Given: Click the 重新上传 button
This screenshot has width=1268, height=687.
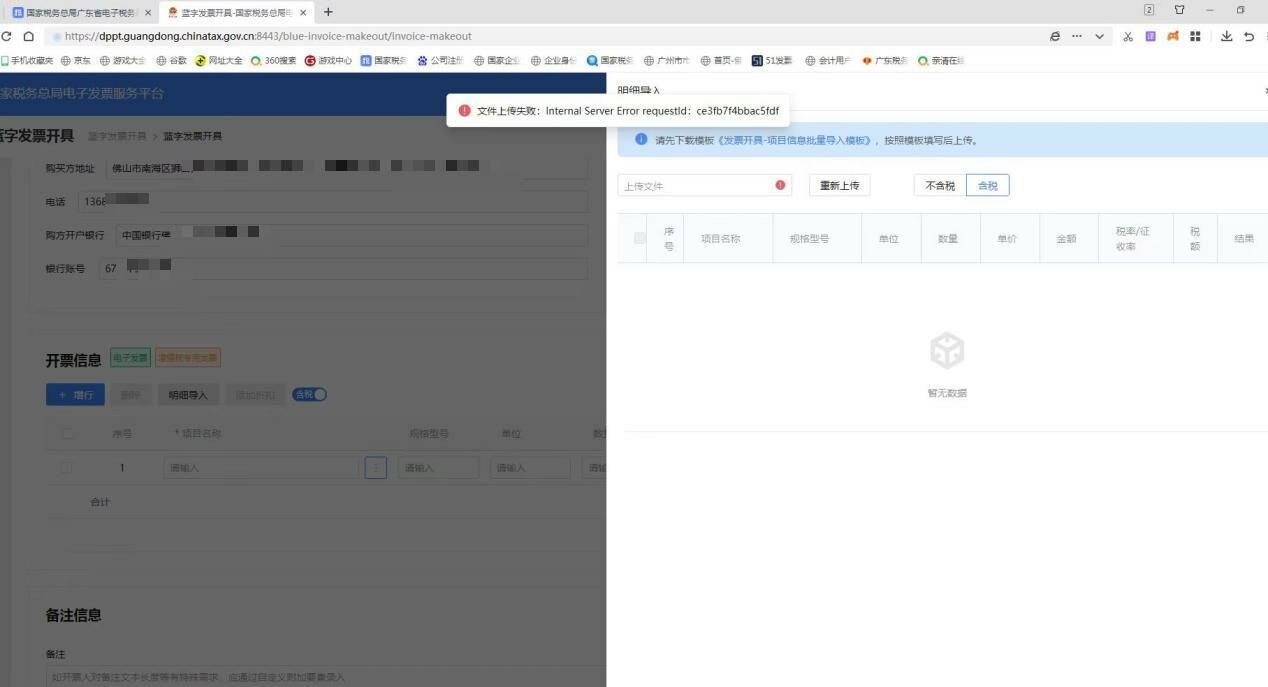Looking at the screenshot, I should point(839,185).
